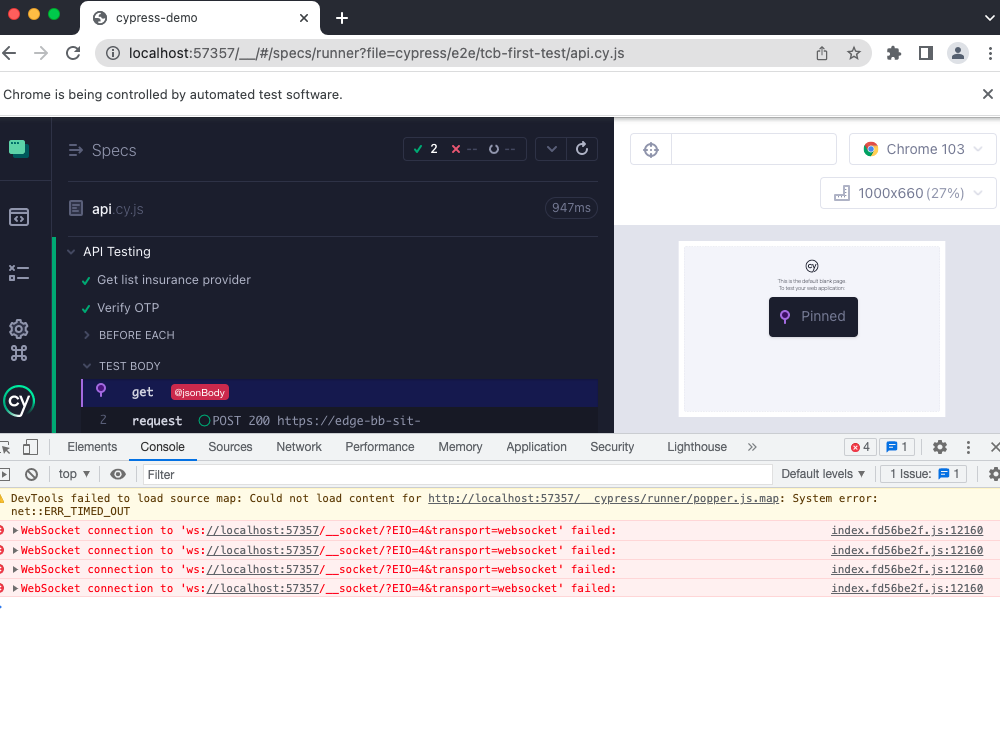Screen dimensions: 1000x730
Task: Switch to the Sources tab in DevTools
Action: click(x=230, y=447)
